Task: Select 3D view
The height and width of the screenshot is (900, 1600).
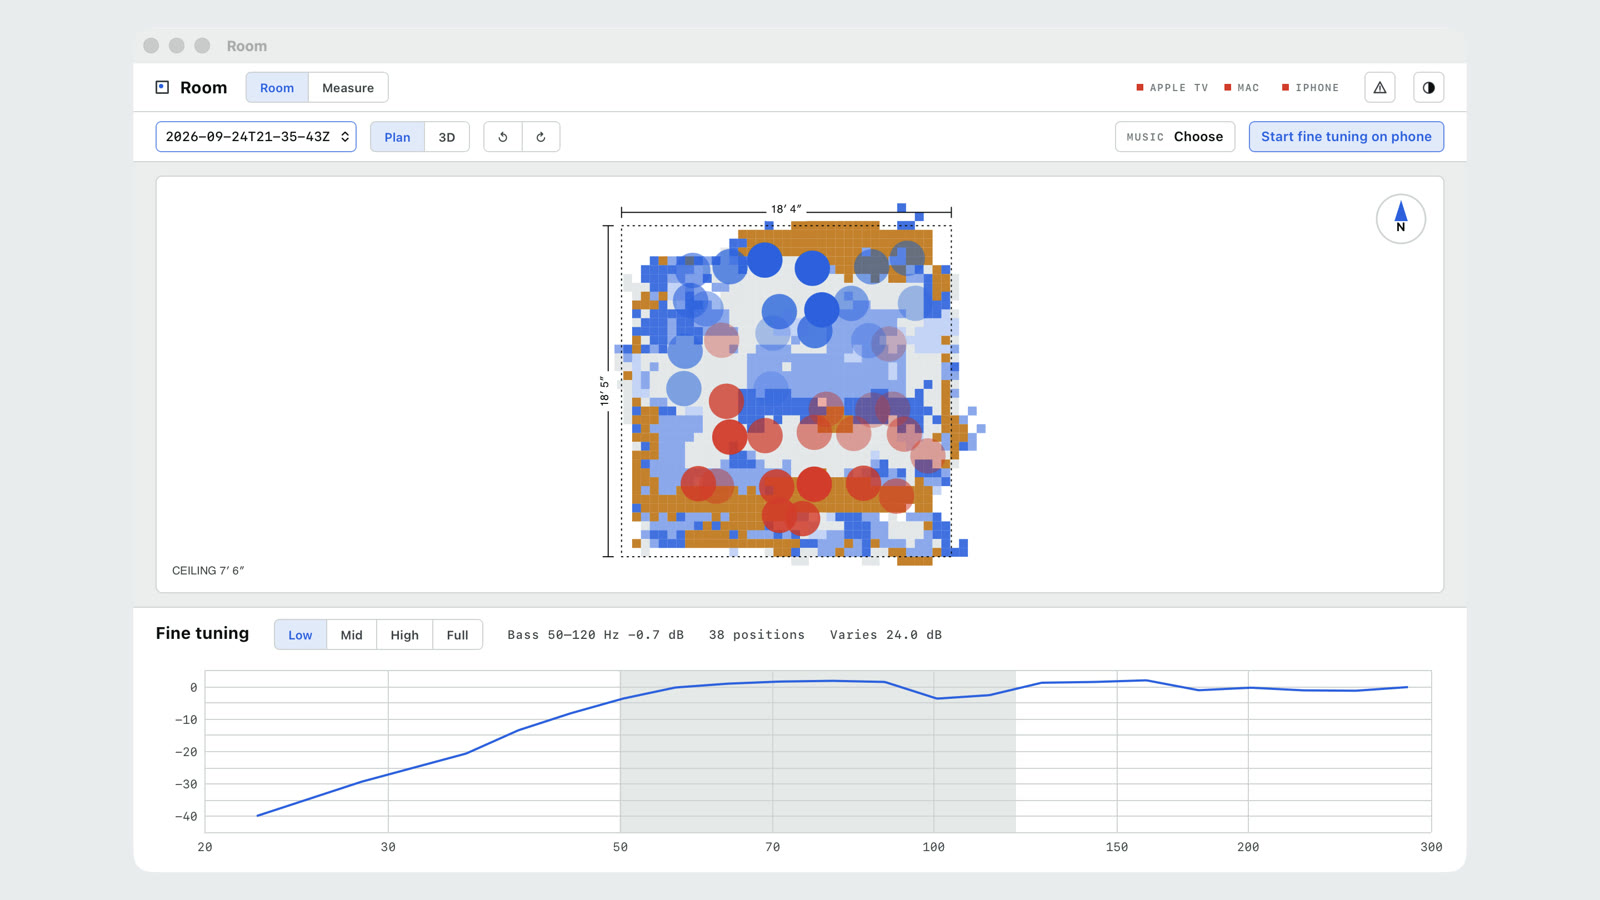Action: click(447, 137)
